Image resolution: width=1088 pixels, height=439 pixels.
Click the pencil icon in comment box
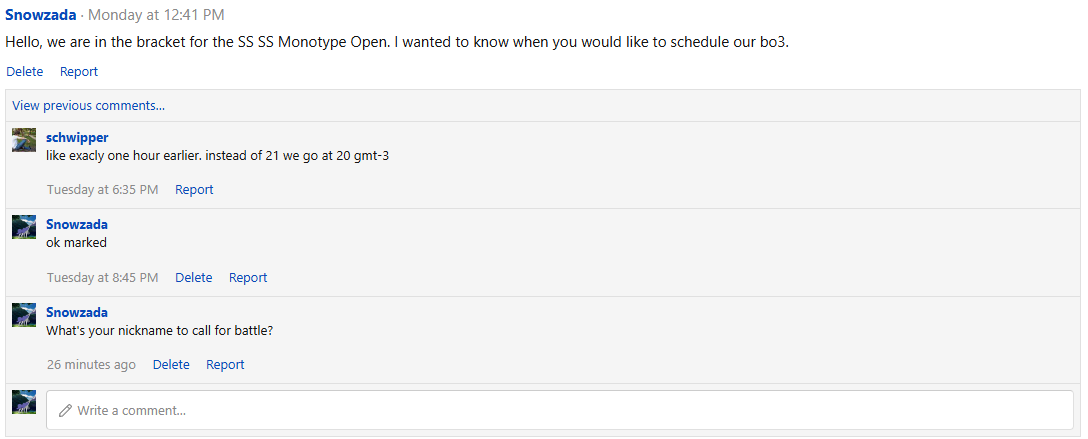pyautogui.click(x=66, y=411)
